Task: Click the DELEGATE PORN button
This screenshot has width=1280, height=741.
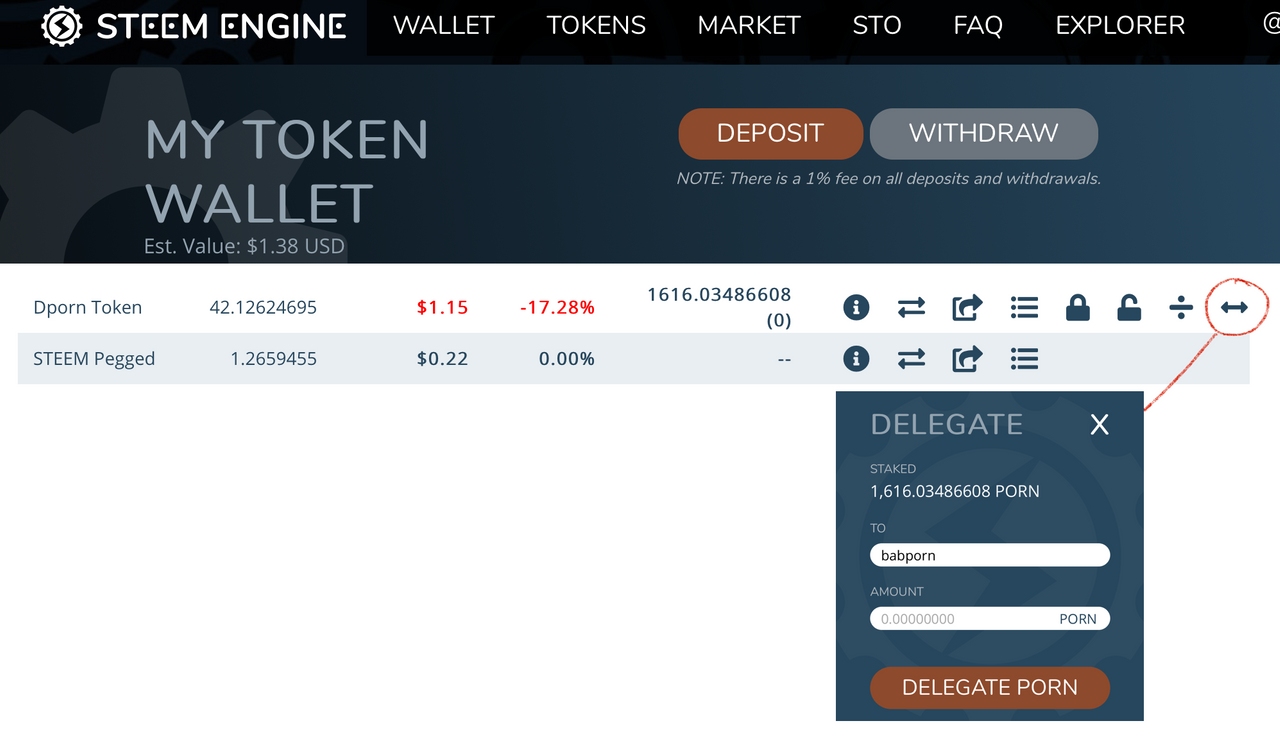Action: point(990,688)
